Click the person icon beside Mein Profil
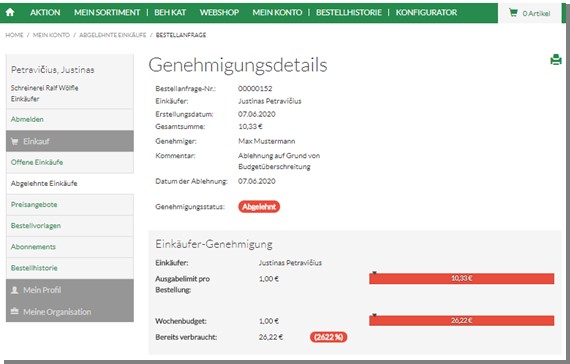This screenshot has width=570, height=364. (15, 290)
